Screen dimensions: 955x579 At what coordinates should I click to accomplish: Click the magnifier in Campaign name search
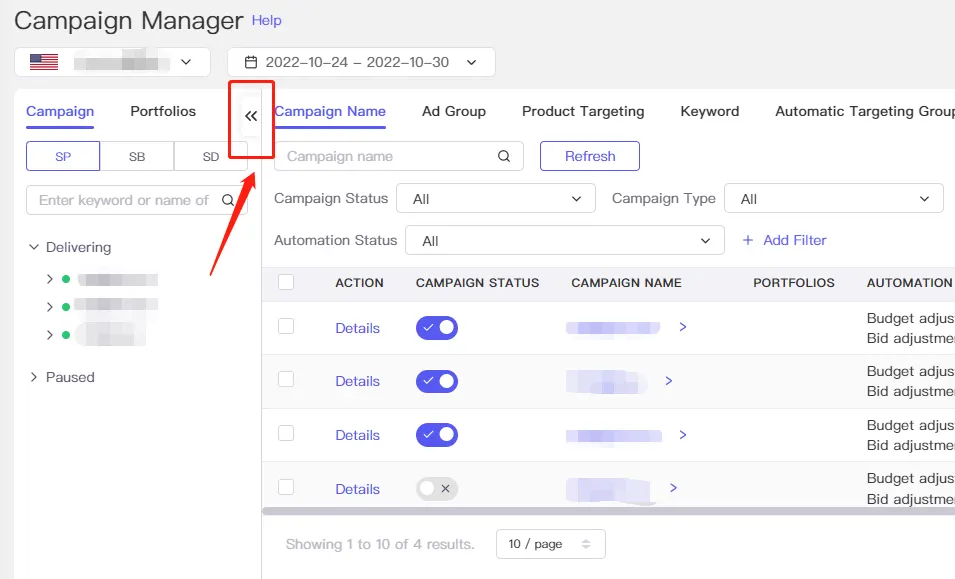[x=506, y=156]
